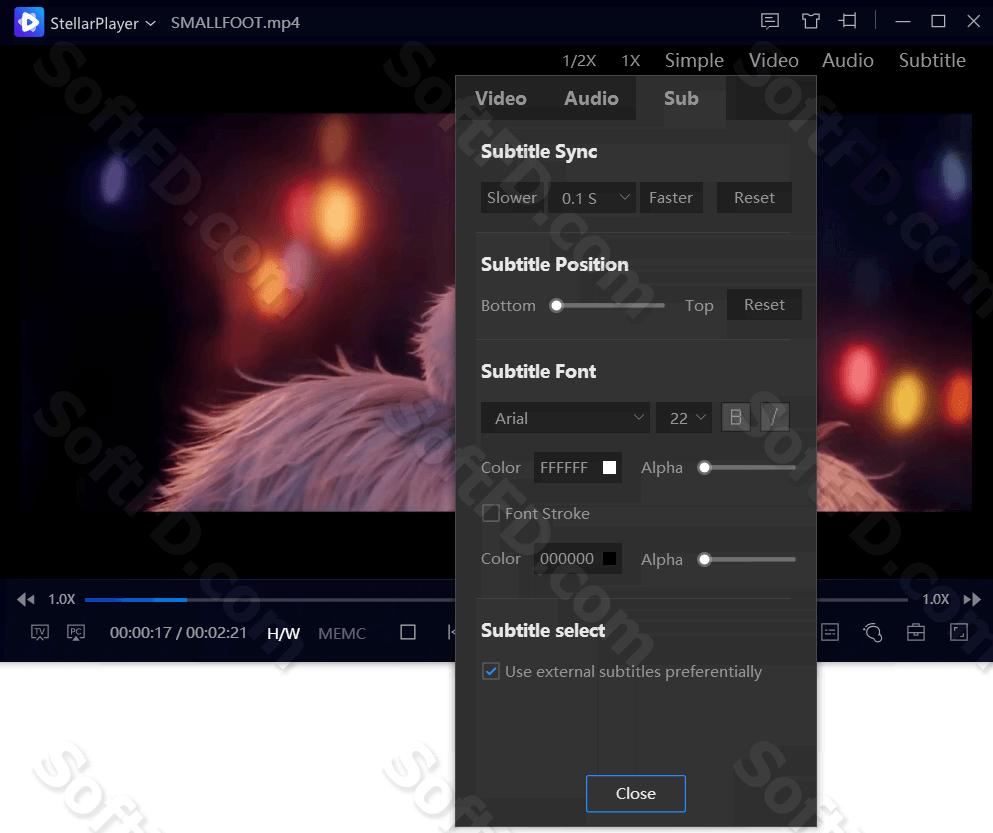
Task: Click the Subtitle Position slider handle
Action: 557,306
